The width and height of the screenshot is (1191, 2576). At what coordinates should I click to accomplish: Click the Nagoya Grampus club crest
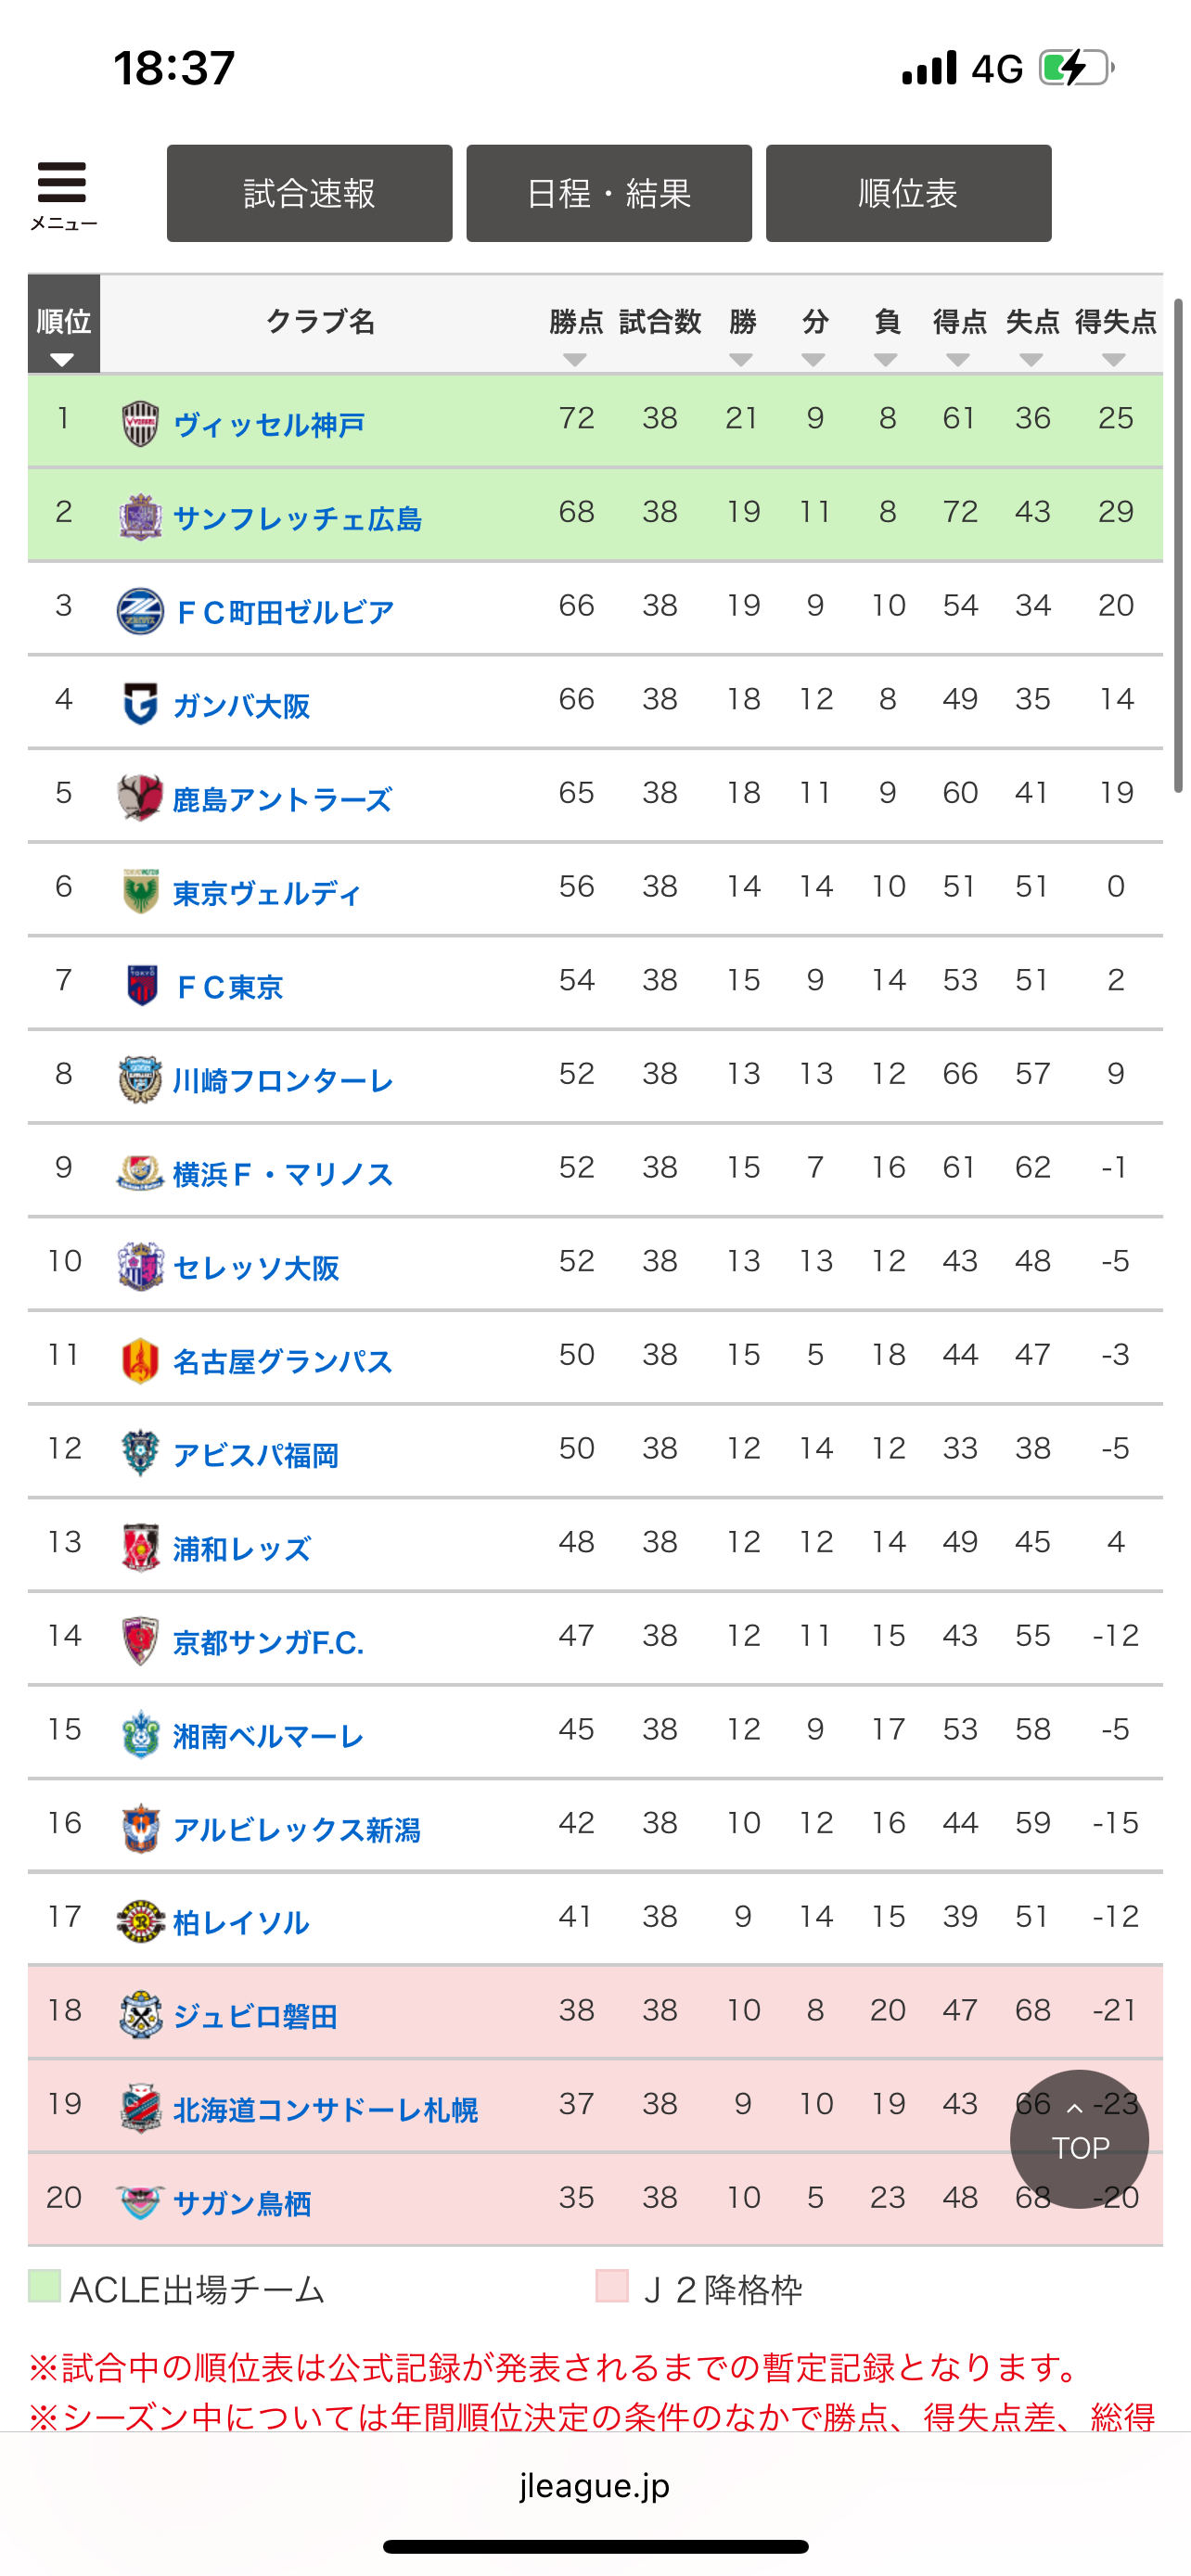click(140, 1360)
